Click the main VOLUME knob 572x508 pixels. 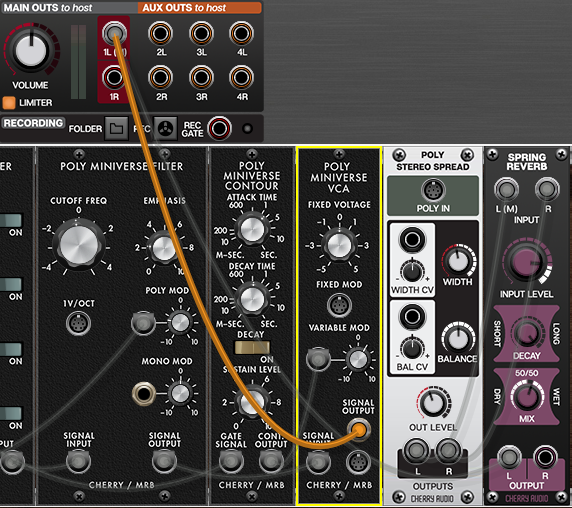pos(31,50)
